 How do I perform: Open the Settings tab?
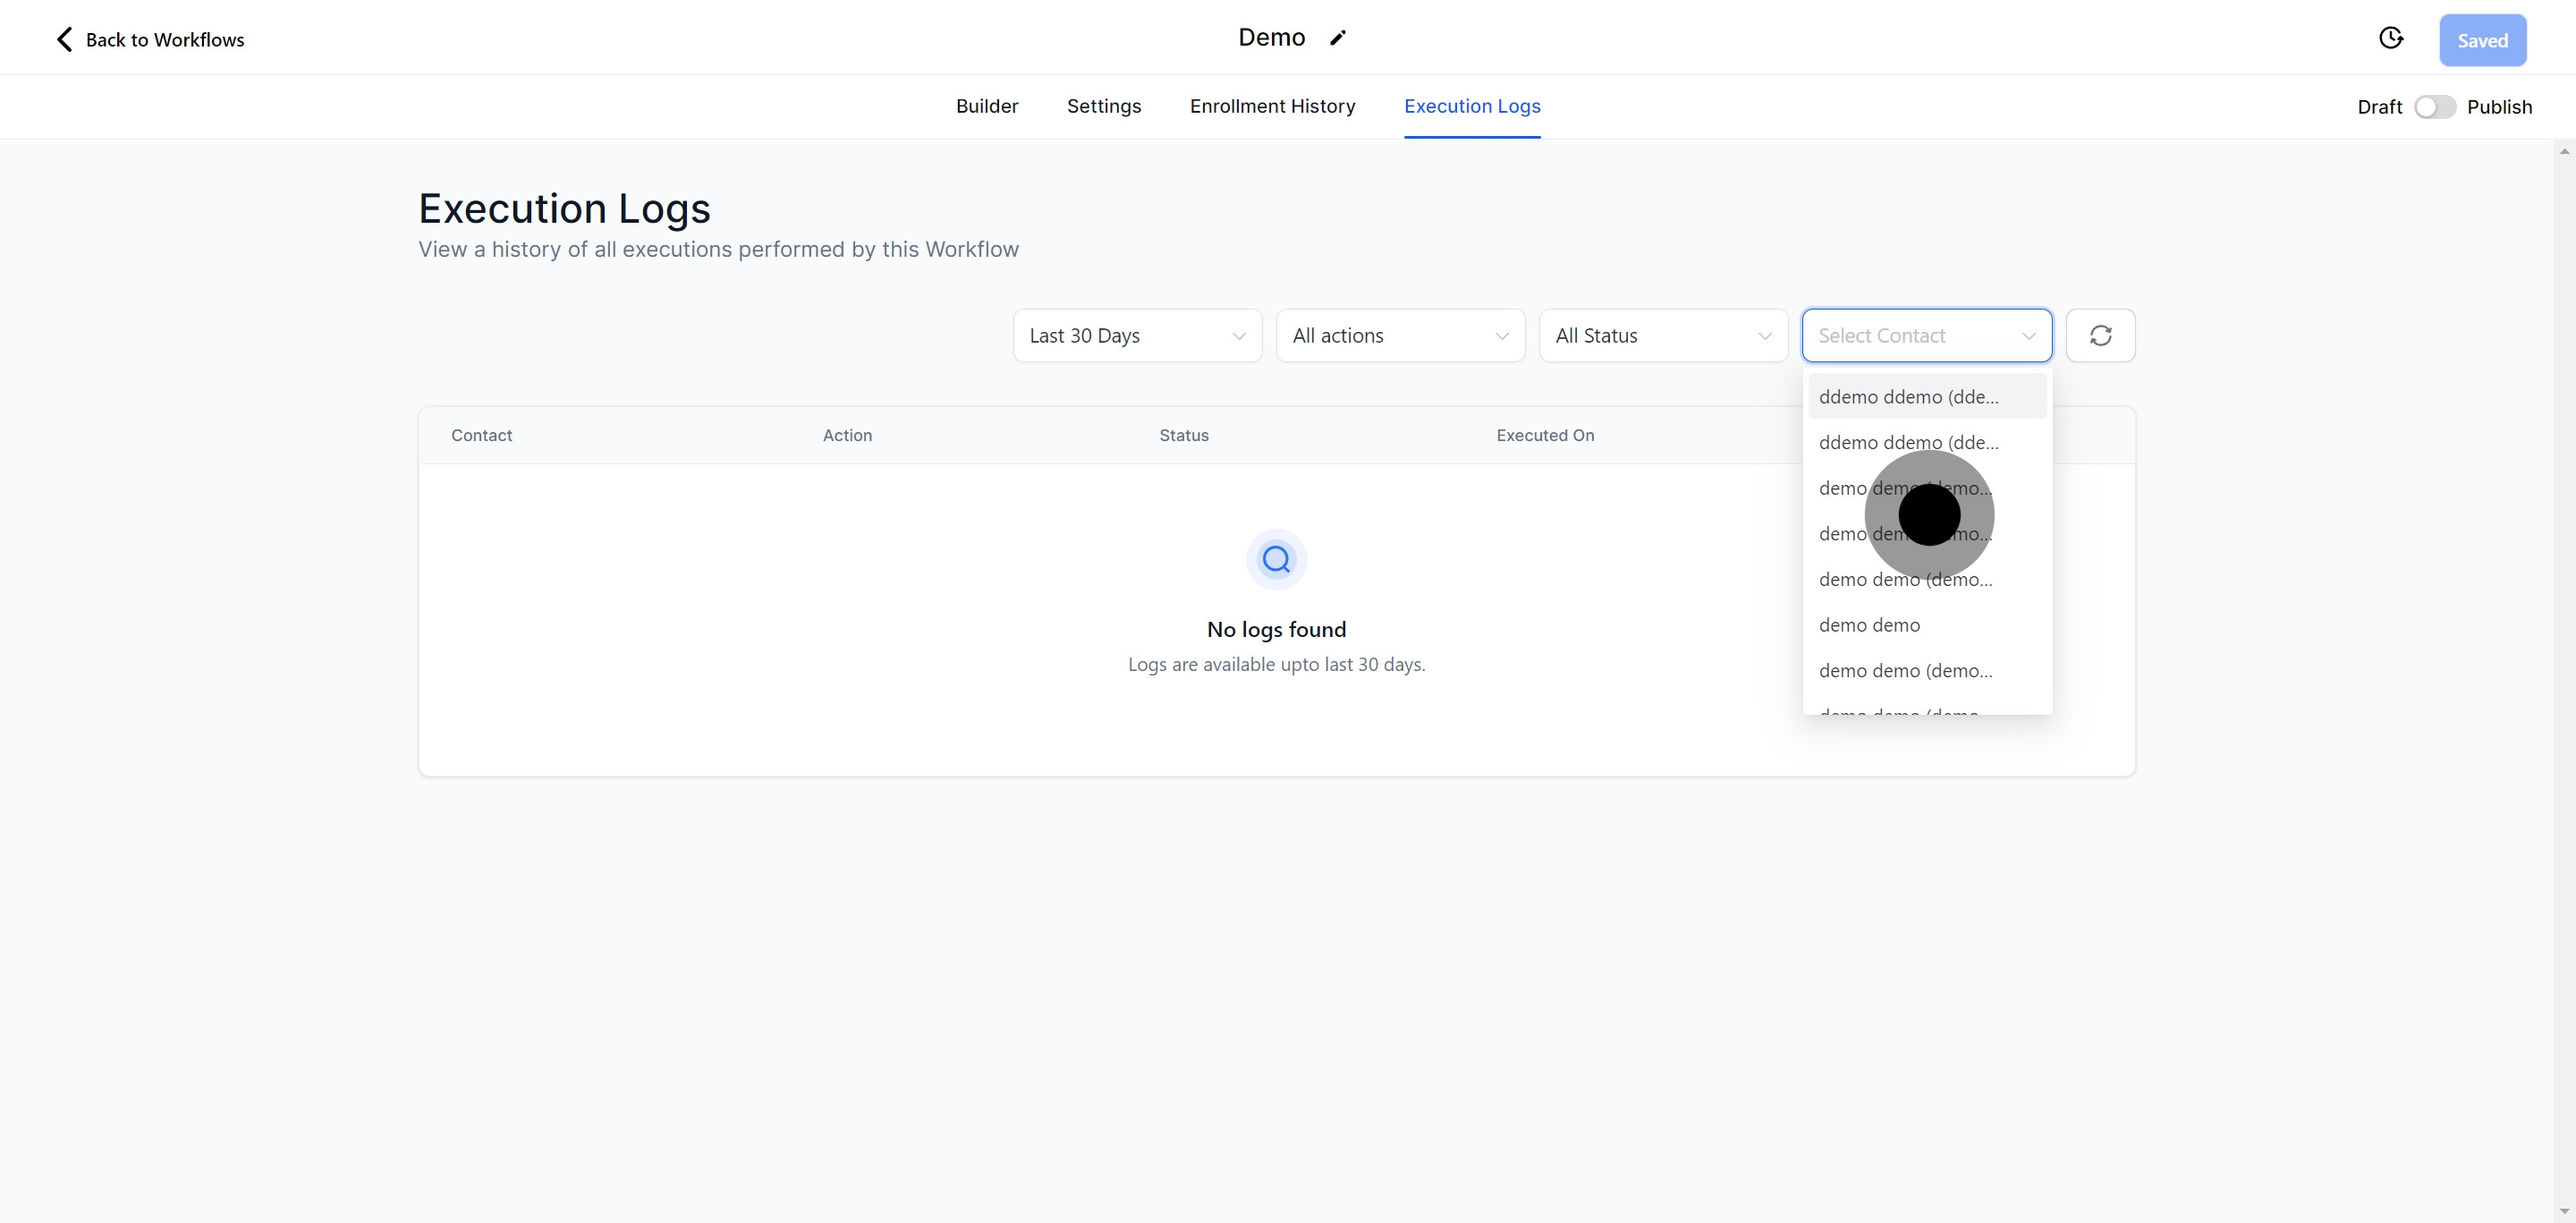pyautogui.click(x=1103, y=106)
